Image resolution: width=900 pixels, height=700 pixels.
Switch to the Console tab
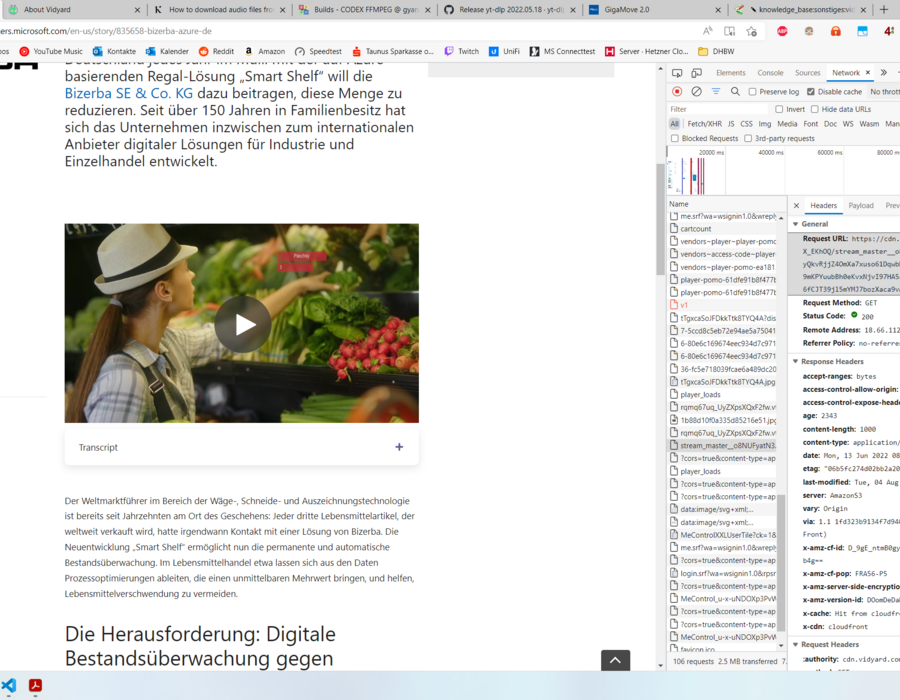pos(770,73)
